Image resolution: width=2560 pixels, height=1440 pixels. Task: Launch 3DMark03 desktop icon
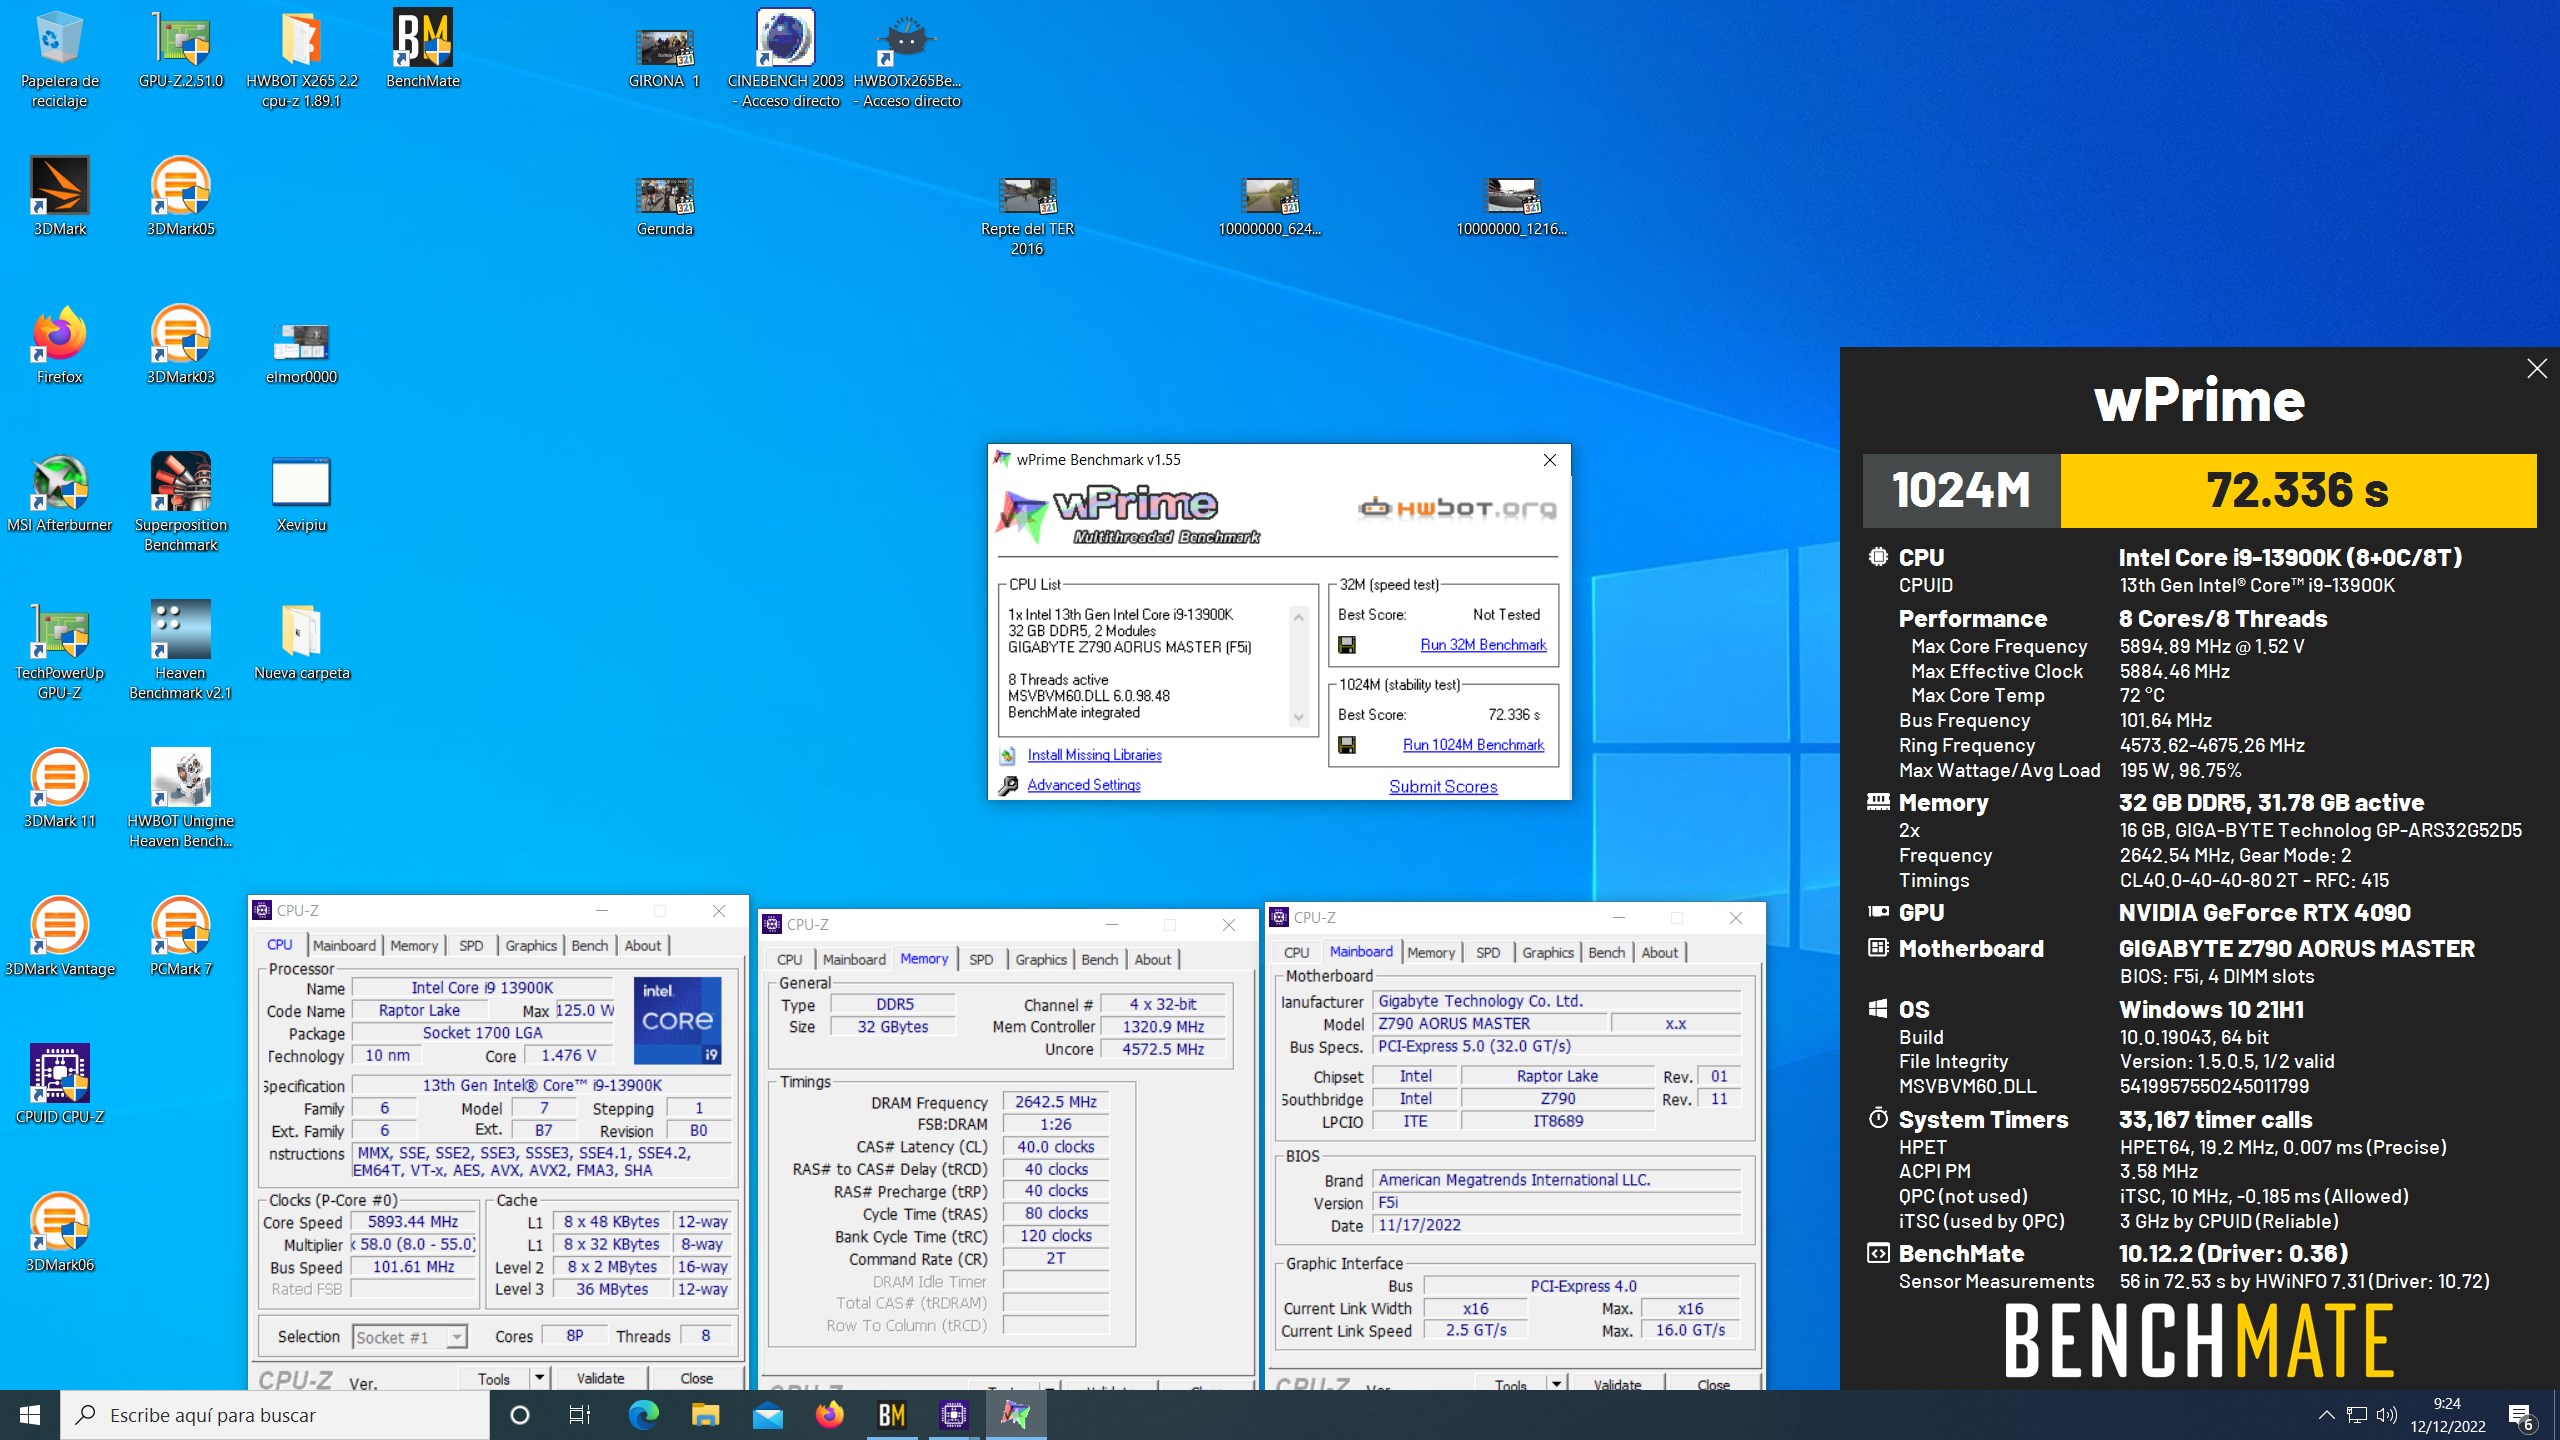point(181,344)
